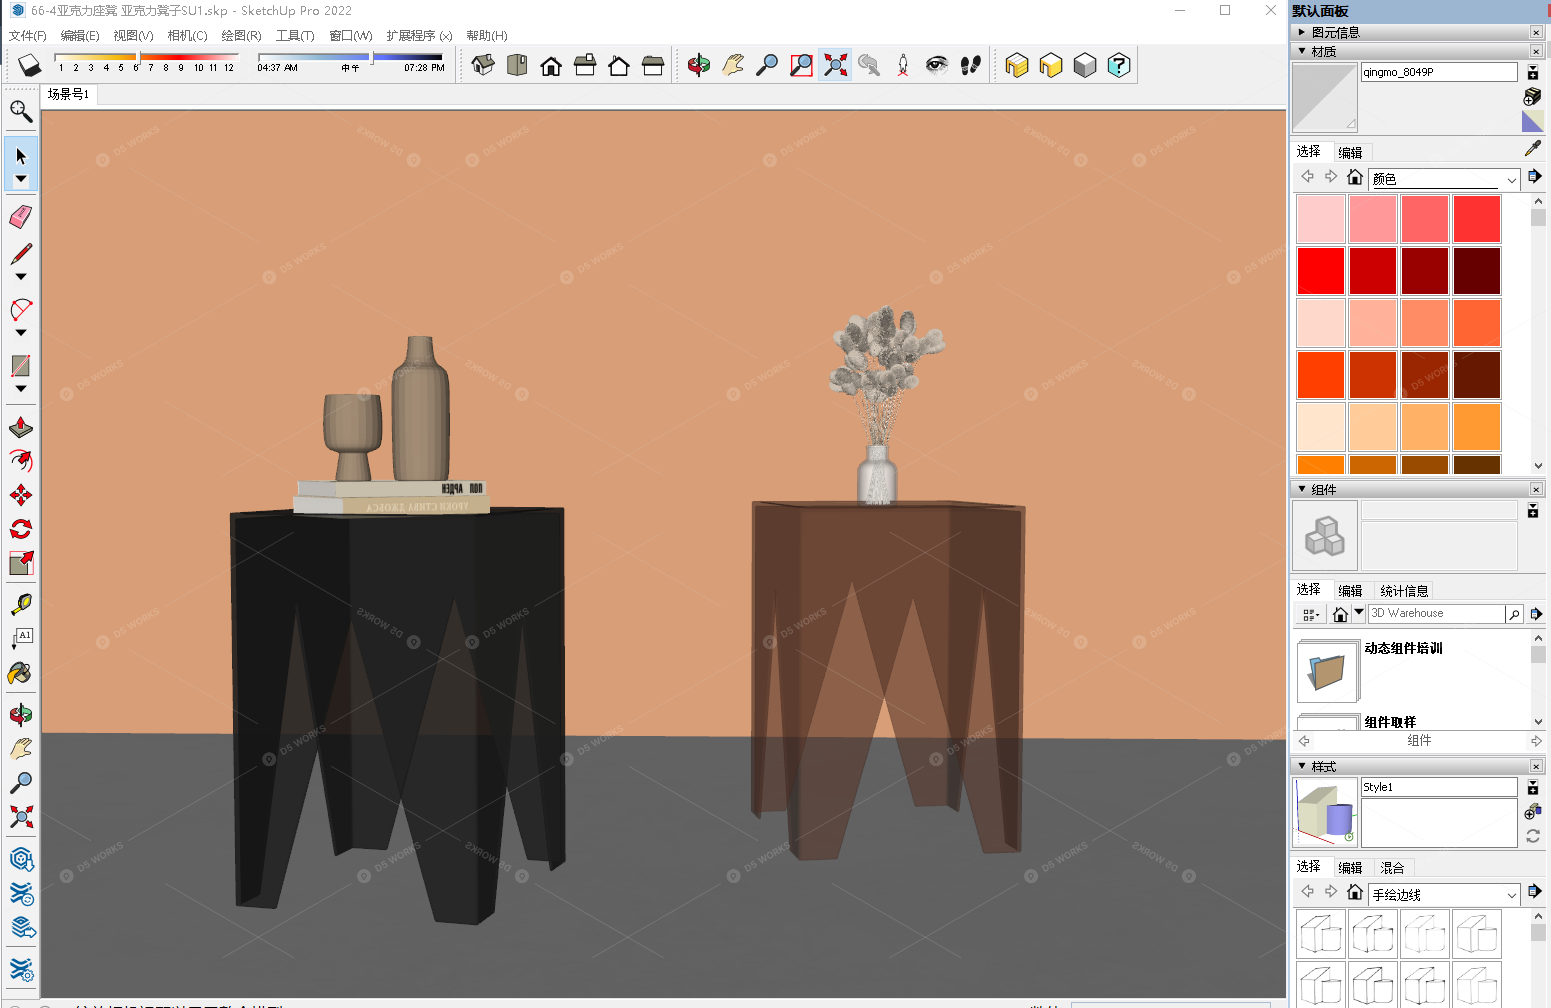
Task: Click the Position Camera tool
Action: click(903, 65)
